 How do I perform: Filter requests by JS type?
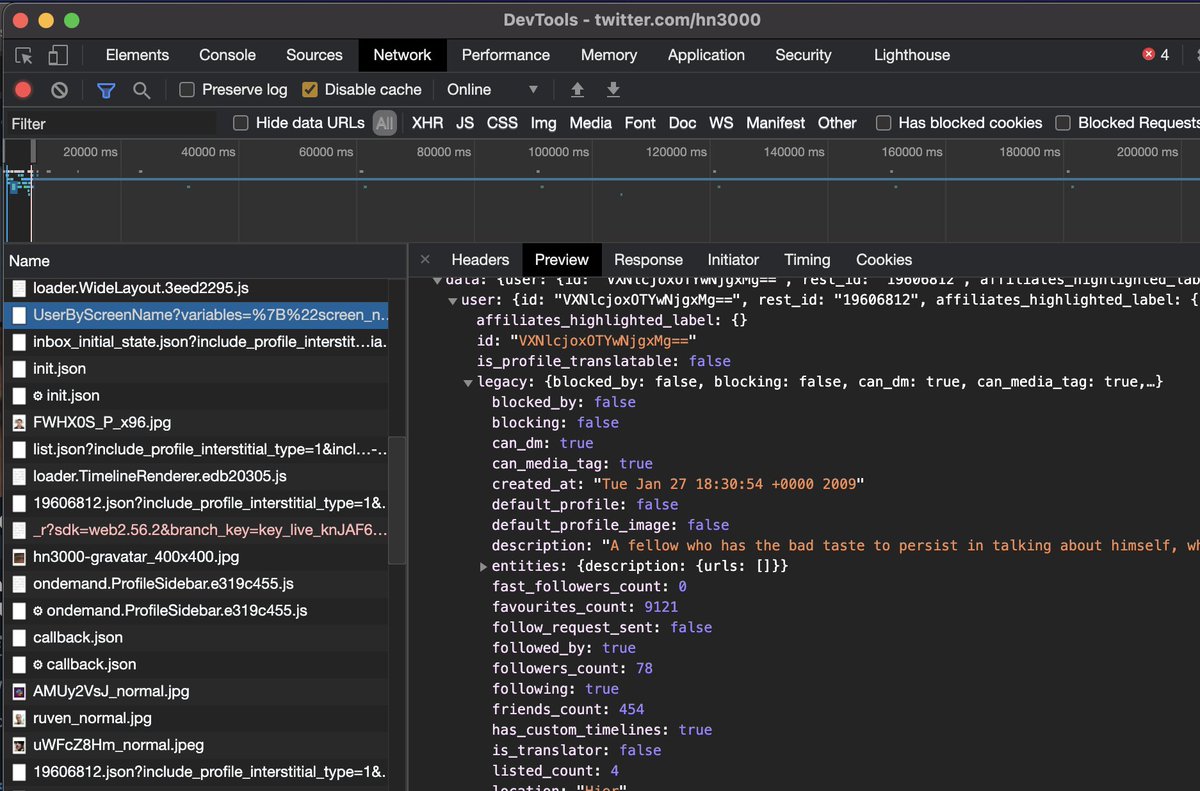pyautogui.click(x=465, y=123)
